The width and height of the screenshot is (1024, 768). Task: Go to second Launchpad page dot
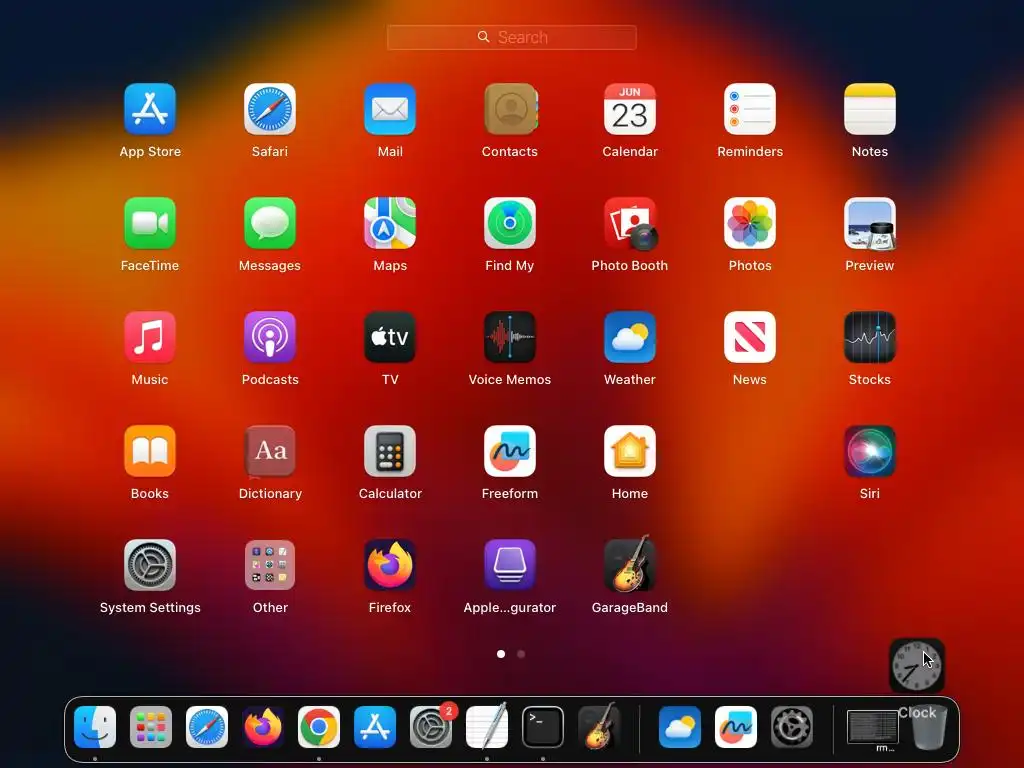(x=521, y=654)
